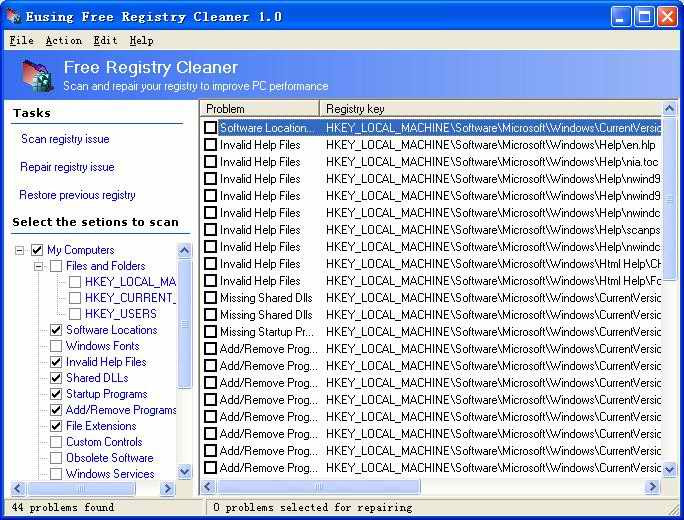Click the Free Registry Cleaner logo icon
Image resolution: width=684 pixels, height=520 pixels.
coord(36,76)
